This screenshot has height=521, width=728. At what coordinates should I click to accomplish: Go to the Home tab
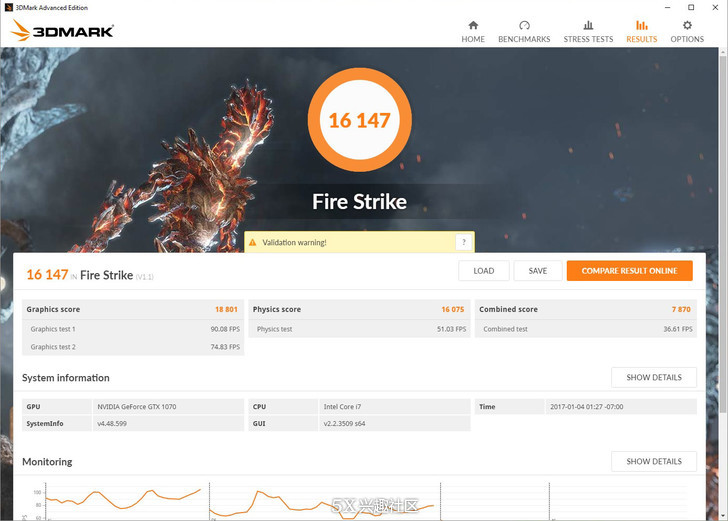click(x=473, y=32)
